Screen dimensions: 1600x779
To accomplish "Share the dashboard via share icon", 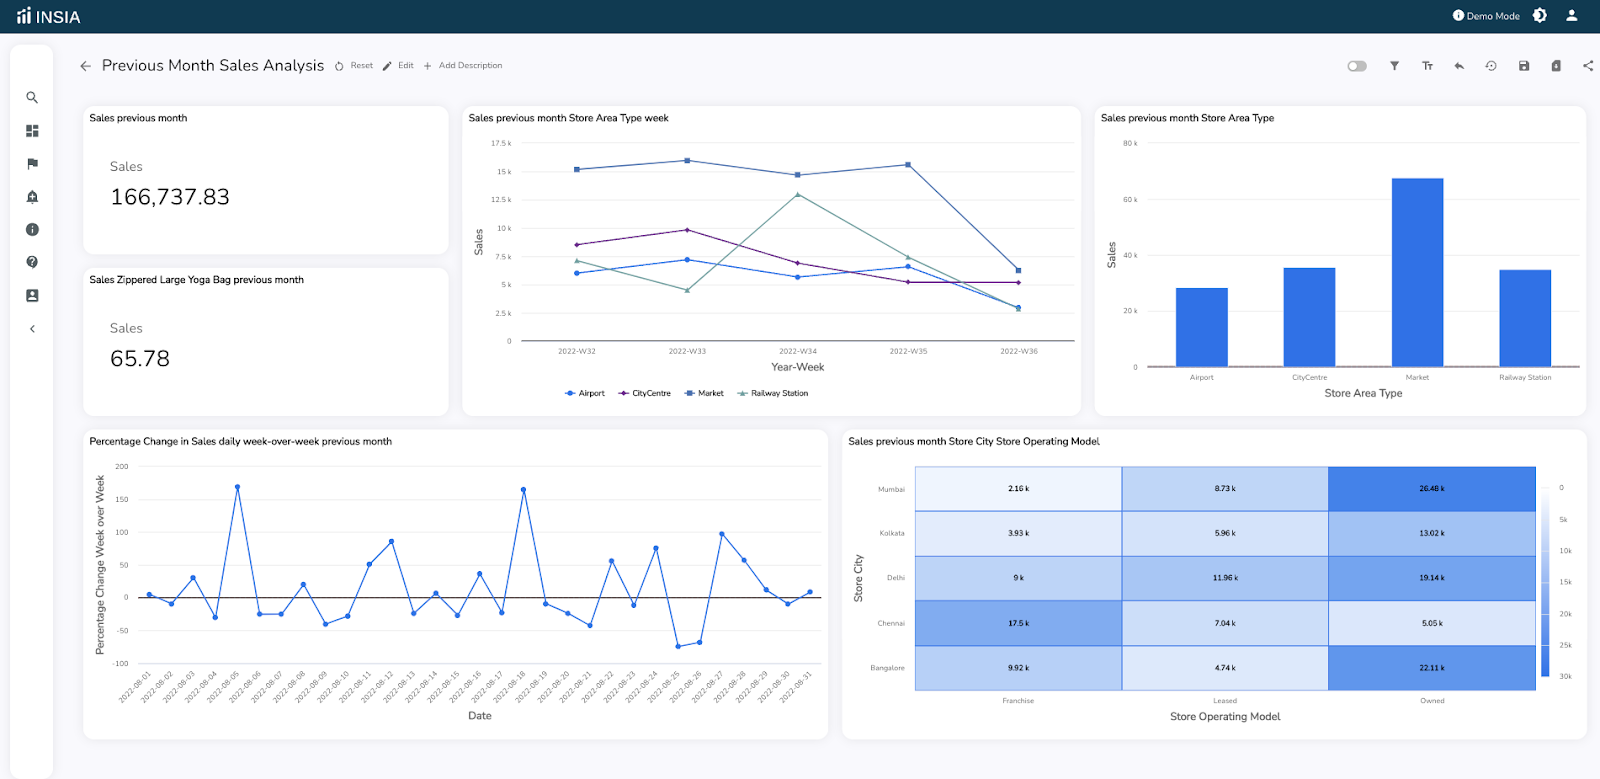I will pos(1588,66).
